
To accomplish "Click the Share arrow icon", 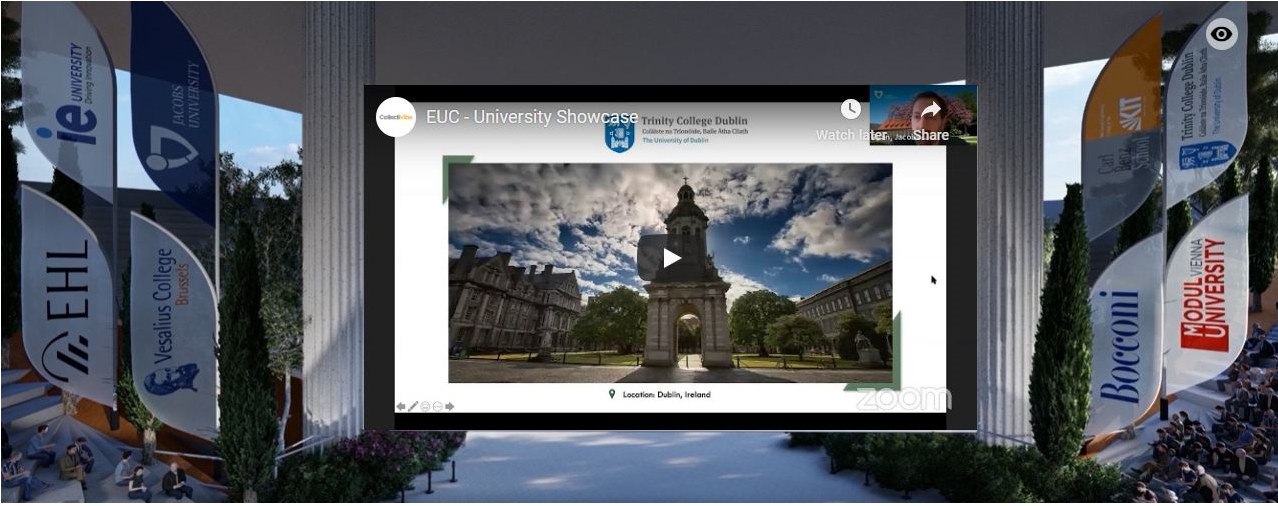I will tap(930, 110).
